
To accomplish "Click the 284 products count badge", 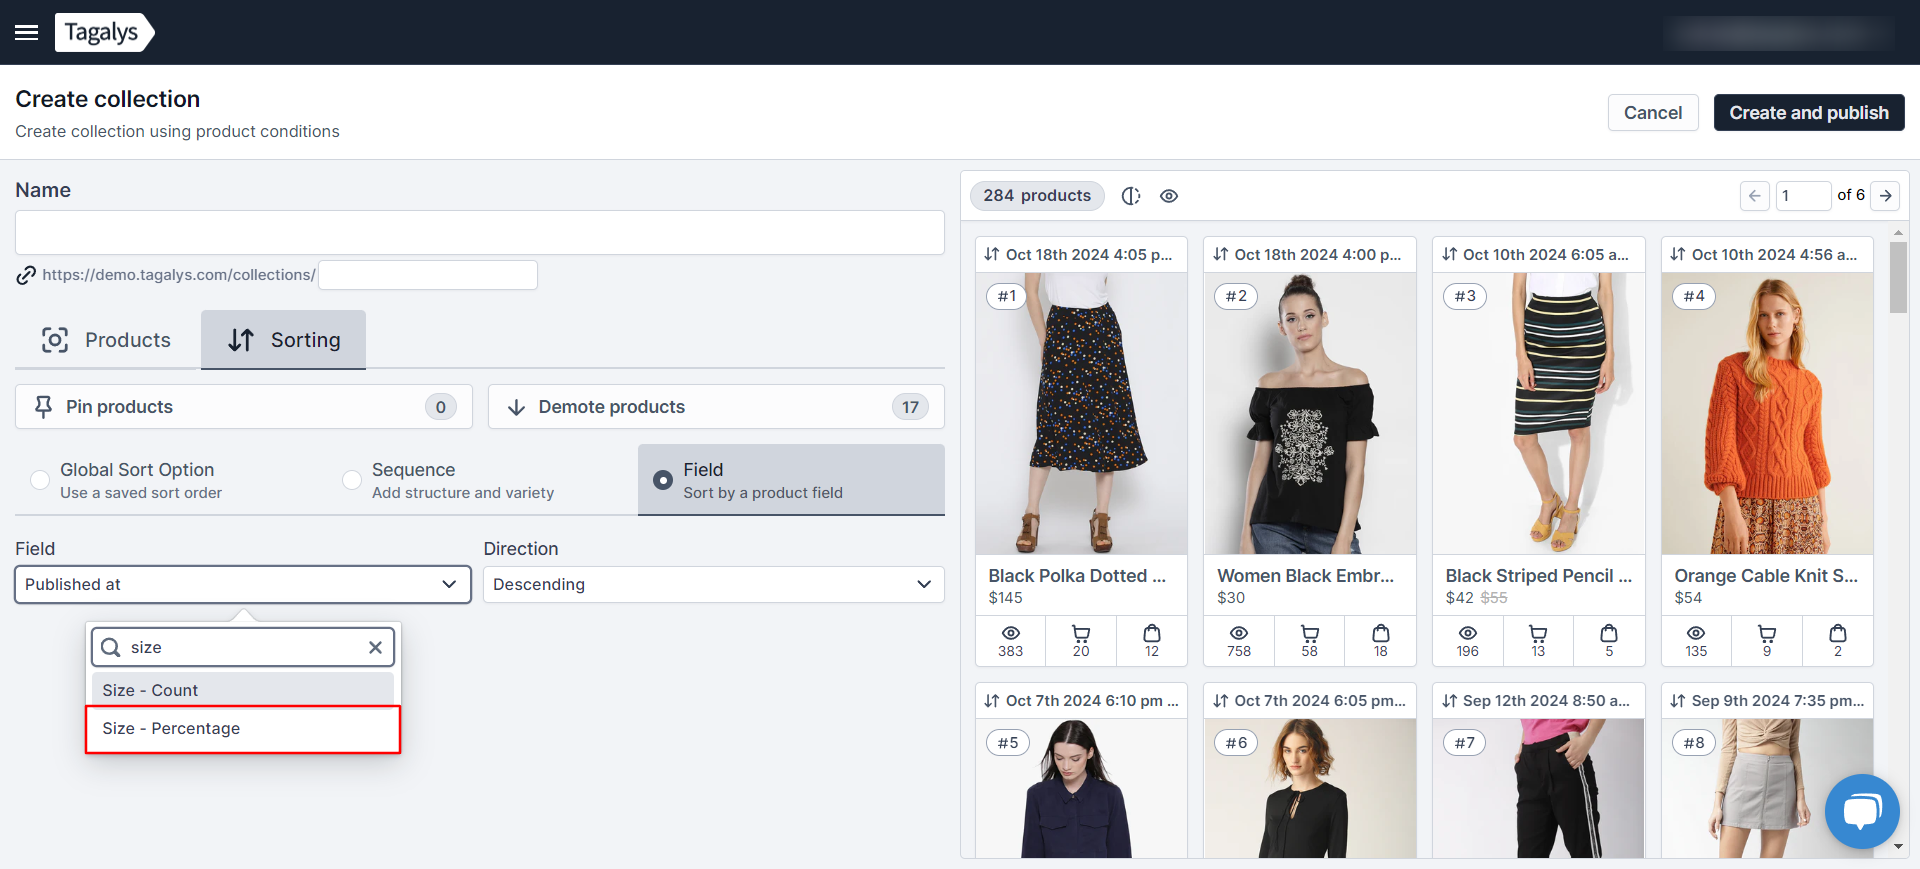I will pyautogui.click(x=1037, y=196).
